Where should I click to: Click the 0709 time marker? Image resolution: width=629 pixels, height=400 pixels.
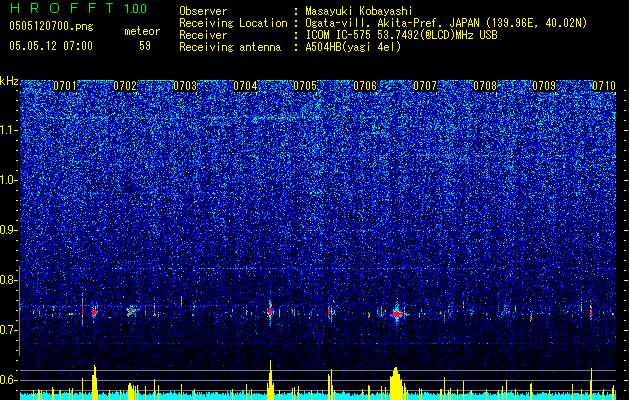click(x=544, y=86)
